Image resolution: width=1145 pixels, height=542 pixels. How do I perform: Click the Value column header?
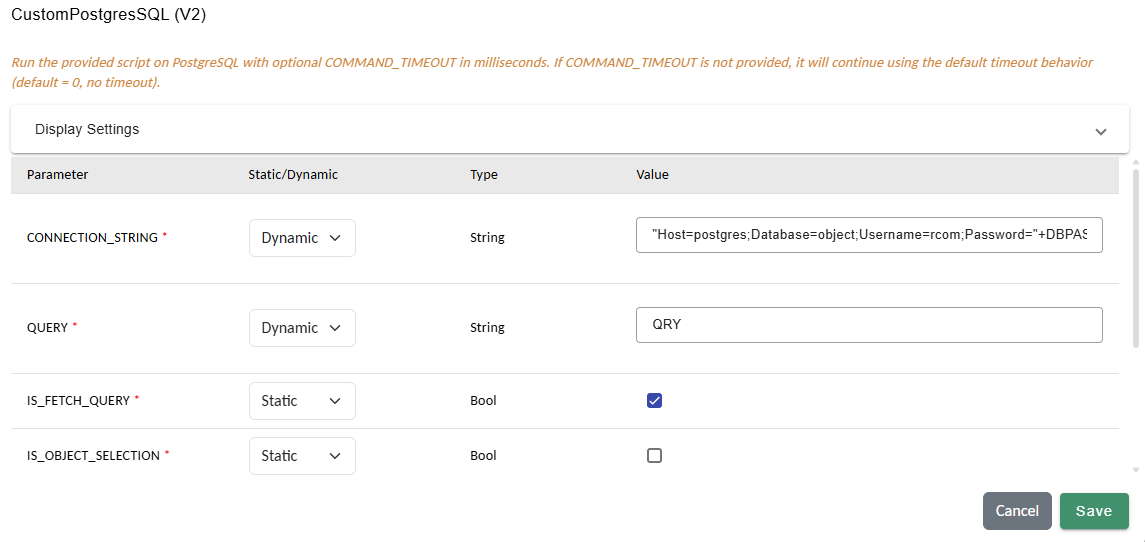point(652,174)
